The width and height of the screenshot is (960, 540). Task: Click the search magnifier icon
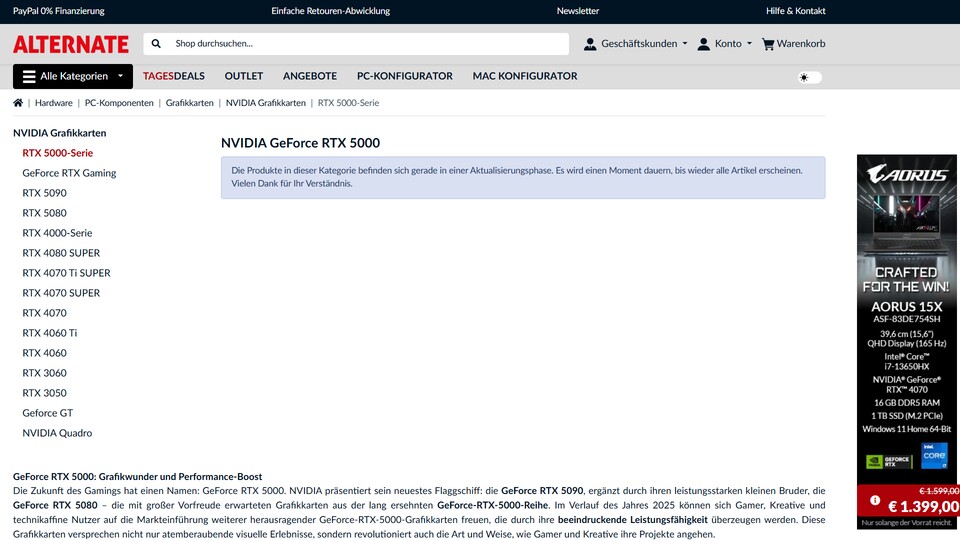(156, 44)
